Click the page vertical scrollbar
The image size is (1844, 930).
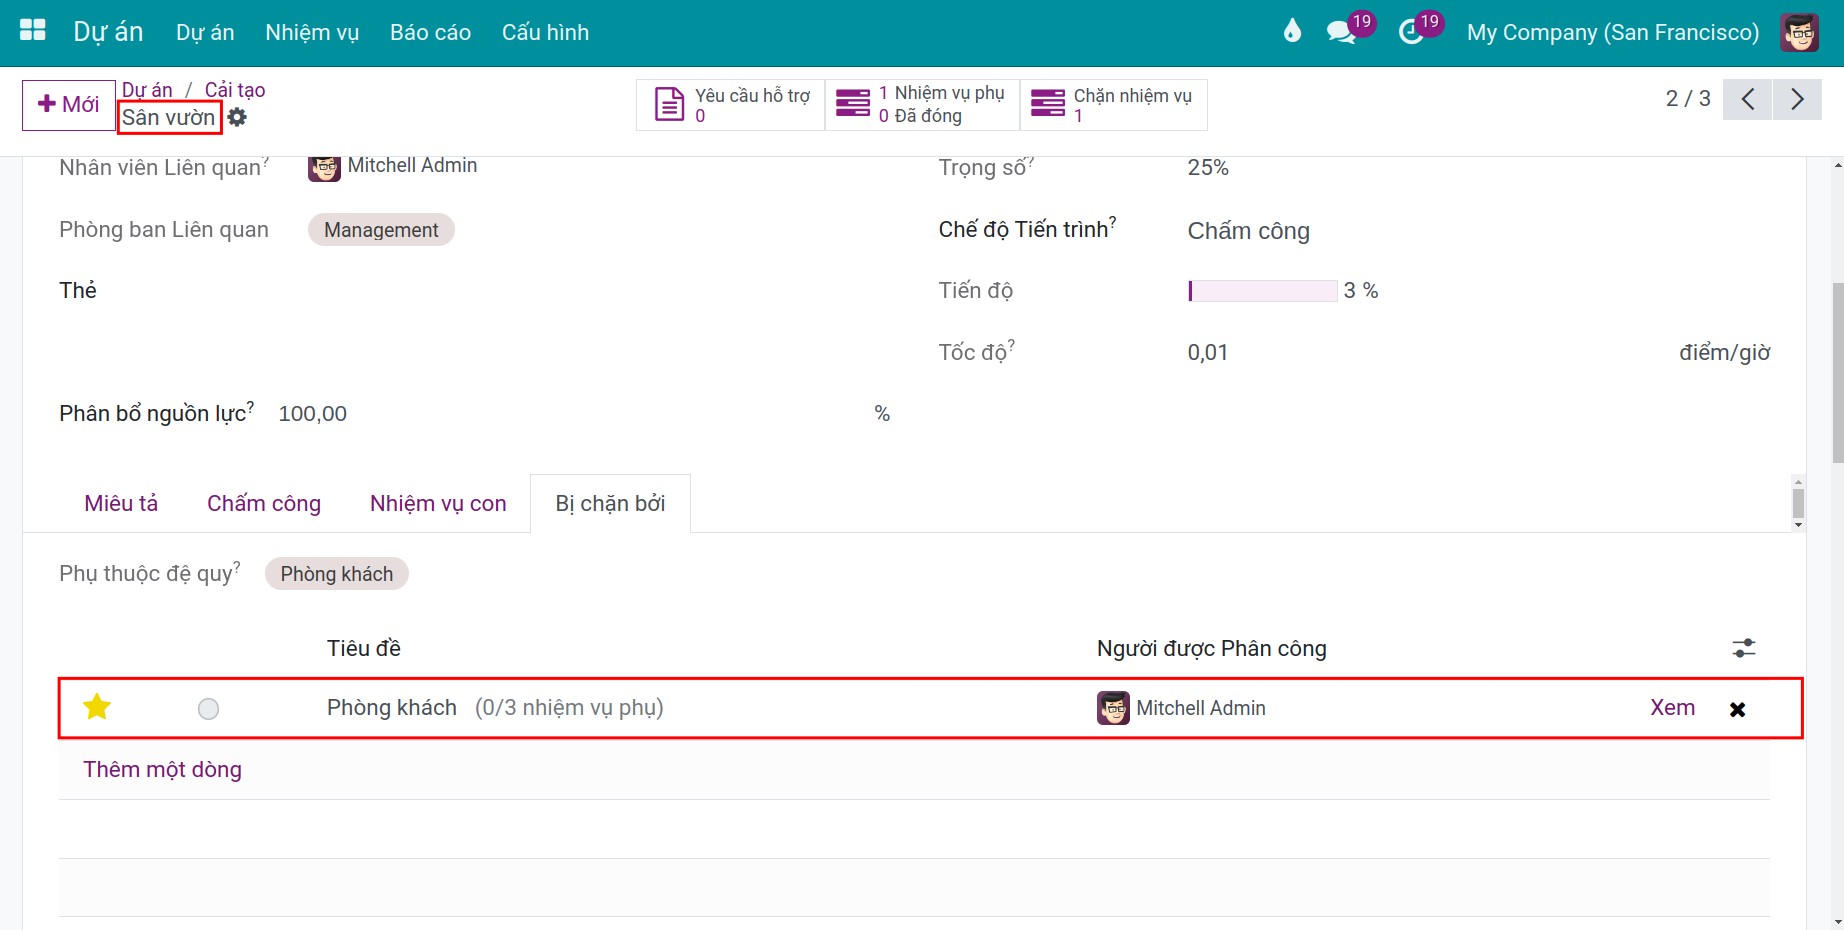click(1838, 373)
